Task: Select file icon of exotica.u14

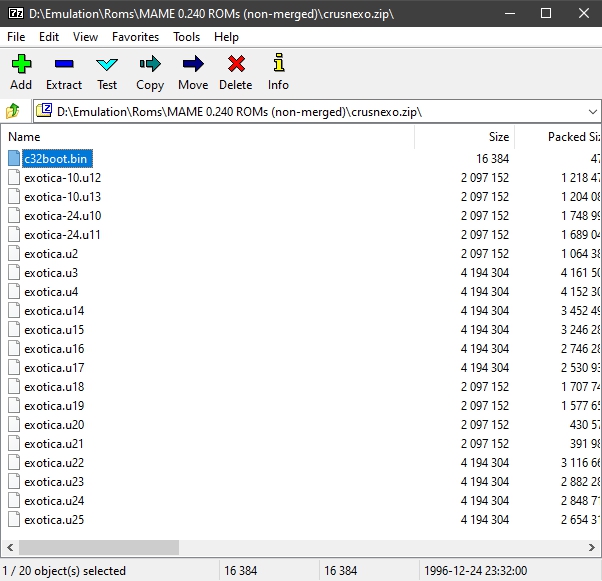Action: tap(14, 310)
